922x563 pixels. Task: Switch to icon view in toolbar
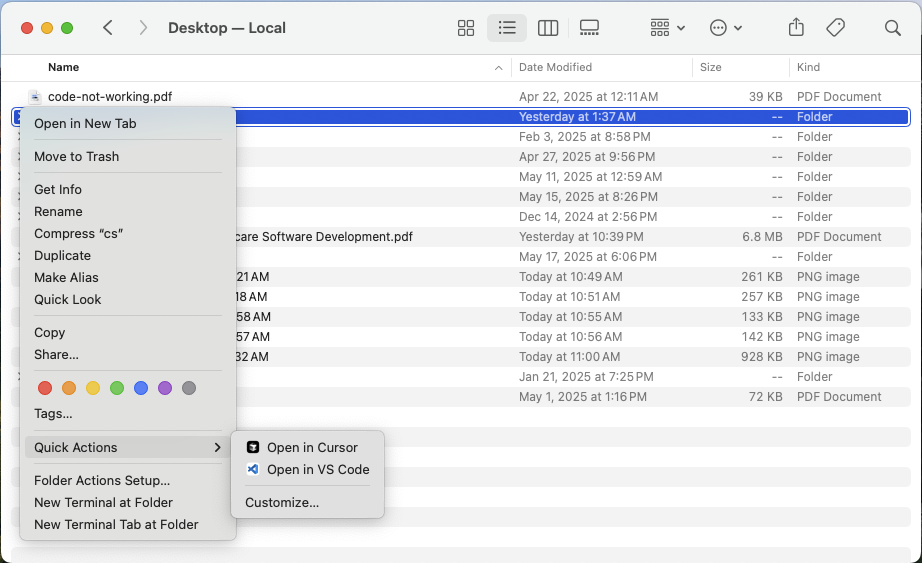point(466,28)
